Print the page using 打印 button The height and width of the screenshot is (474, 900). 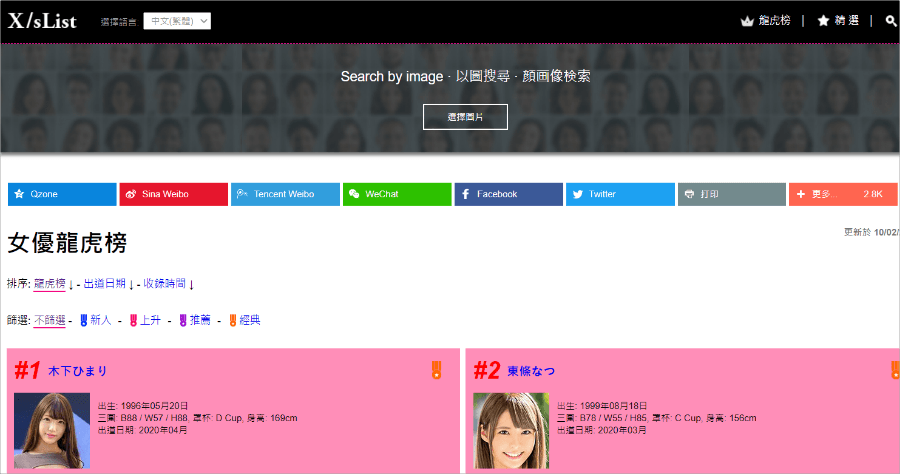[731, 194]
